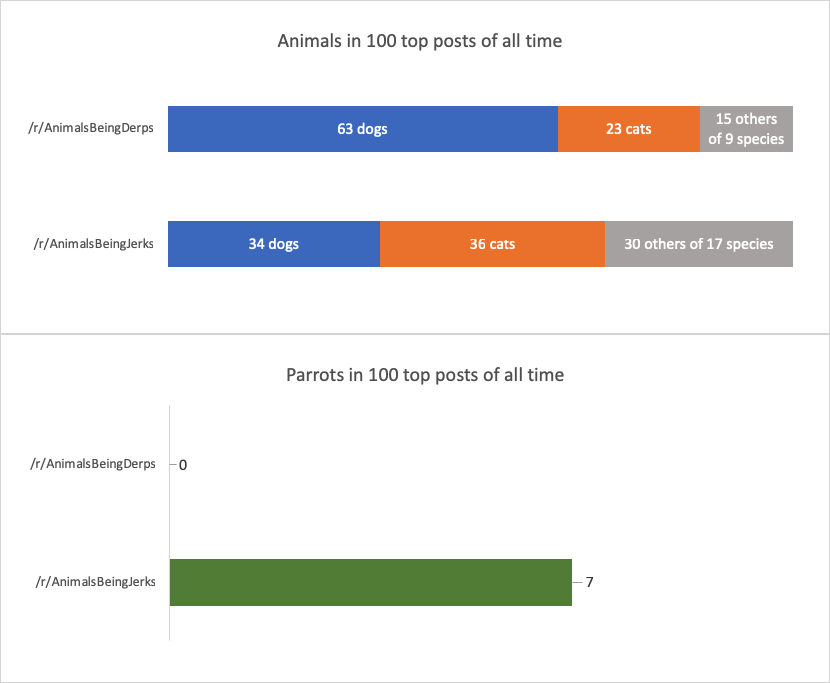Screen dimensions: 830x683
Task: Select the orange "36 cats" bar segment
Action: pyautogui.click(x=492, y=244)
